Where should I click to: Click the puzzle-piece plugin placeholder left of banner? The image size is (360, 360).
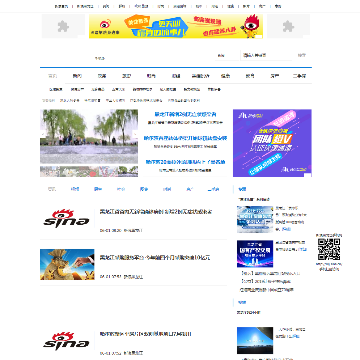tap(63, 26)
